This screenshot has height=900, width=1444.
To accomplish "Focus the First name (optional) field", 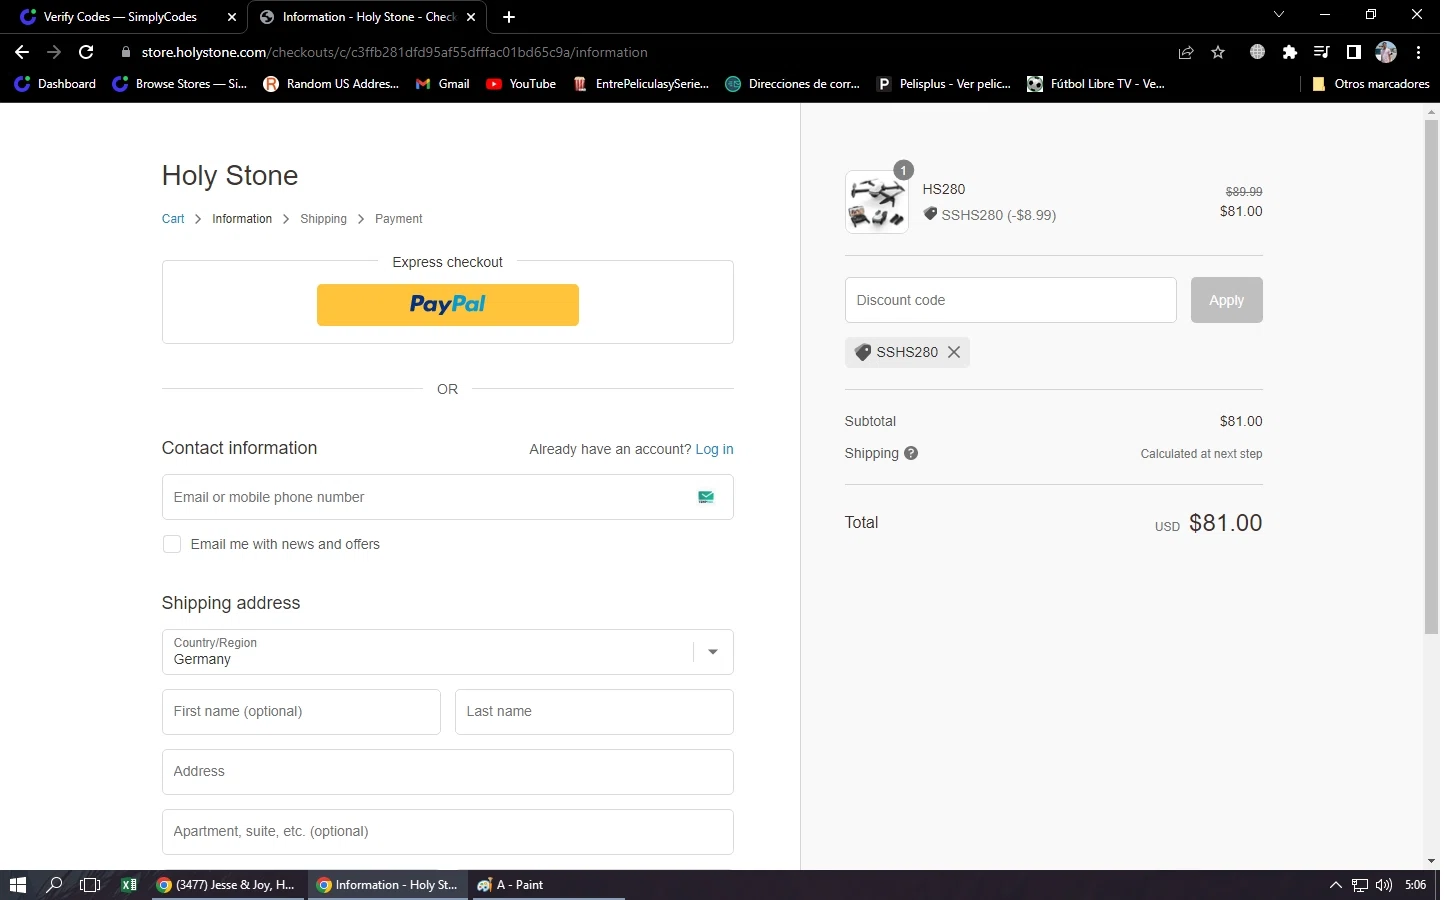I will click(x=301, y=712).
